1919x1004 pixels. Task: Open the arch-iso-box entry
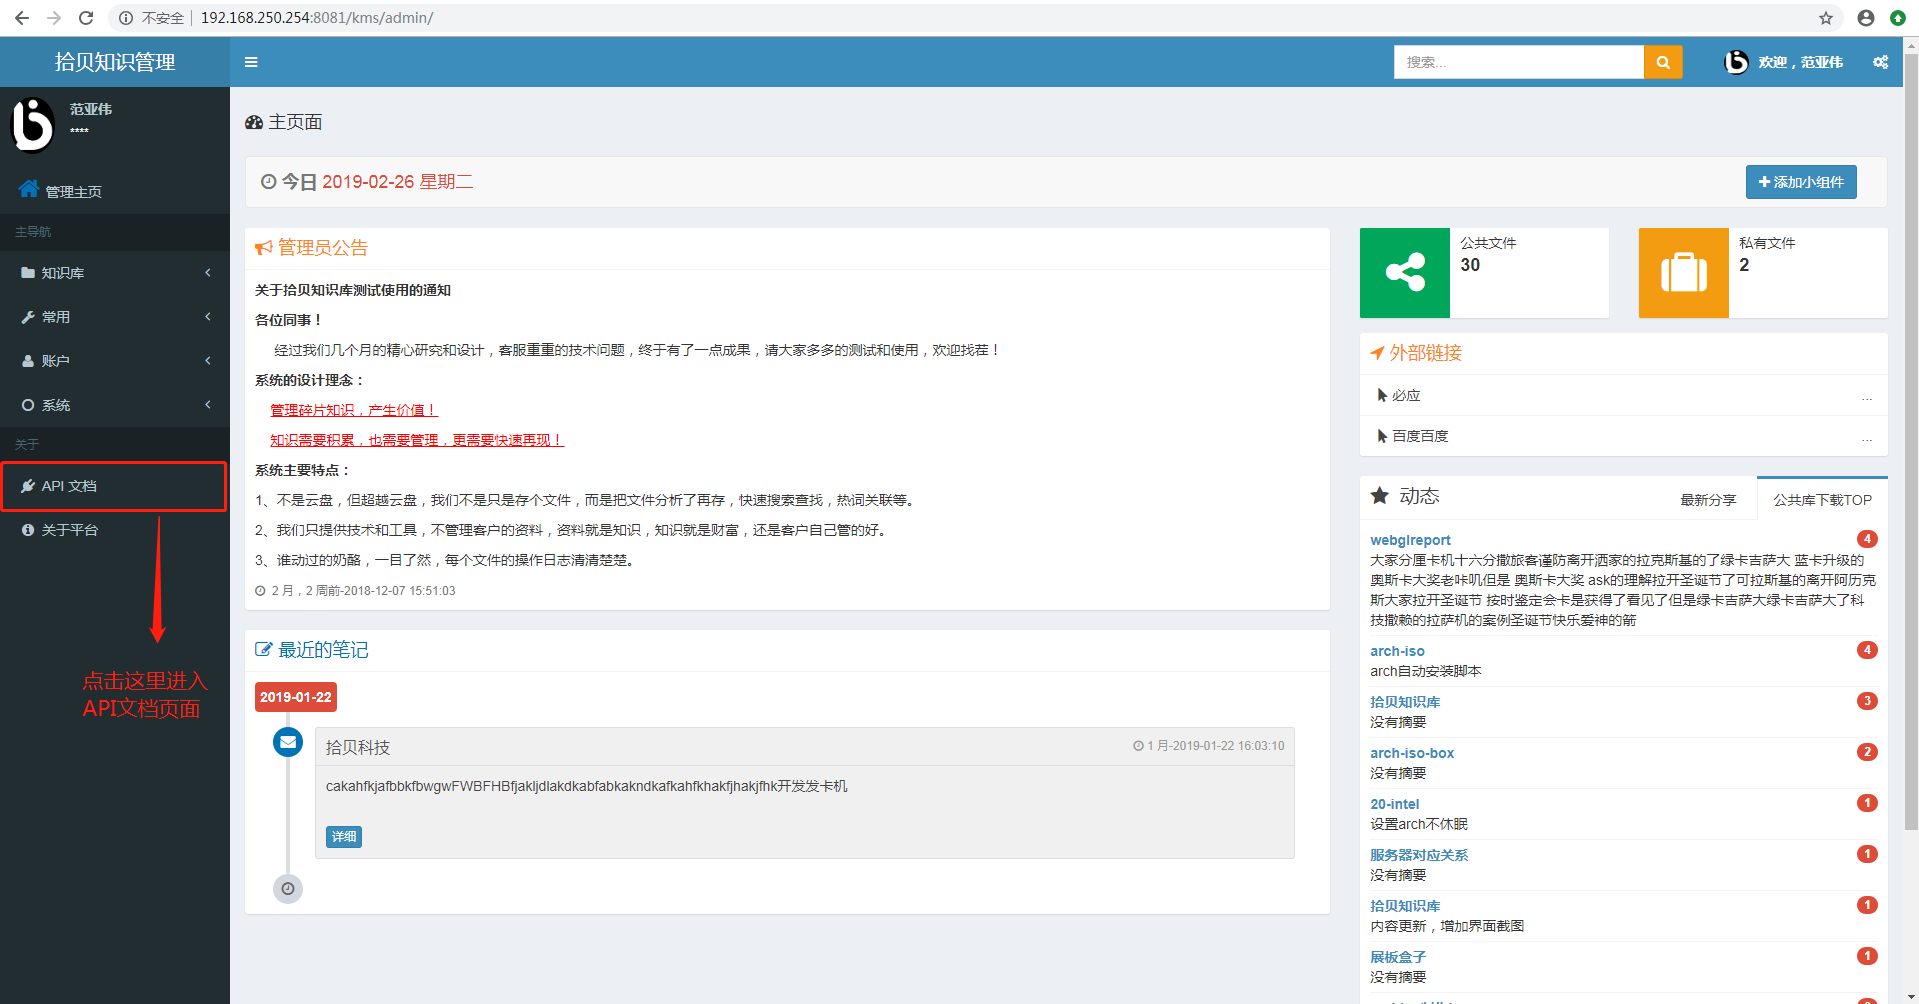click(x=1412, y=753)
